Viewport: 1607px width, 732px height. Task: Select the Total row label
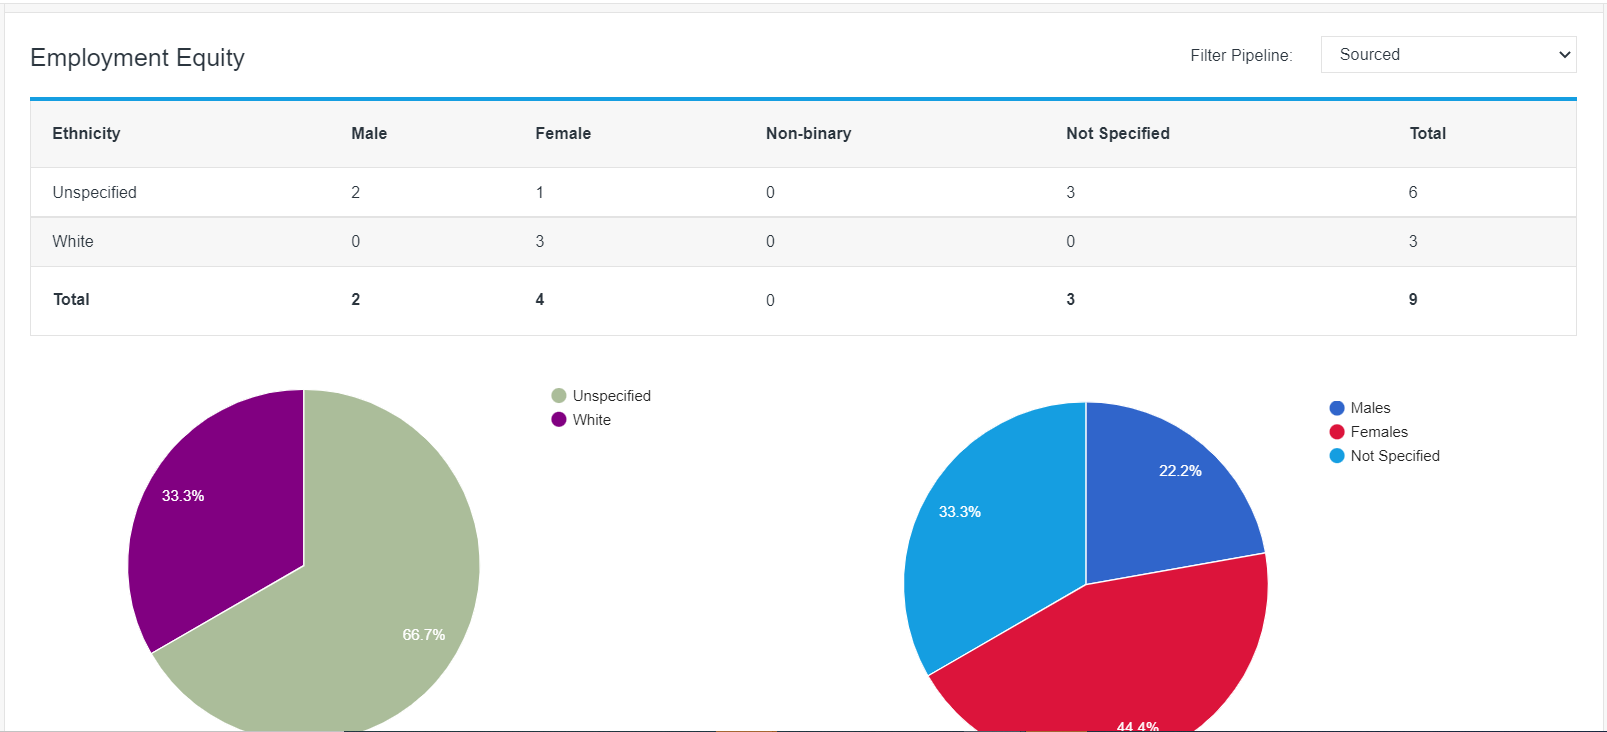(71, 299)
